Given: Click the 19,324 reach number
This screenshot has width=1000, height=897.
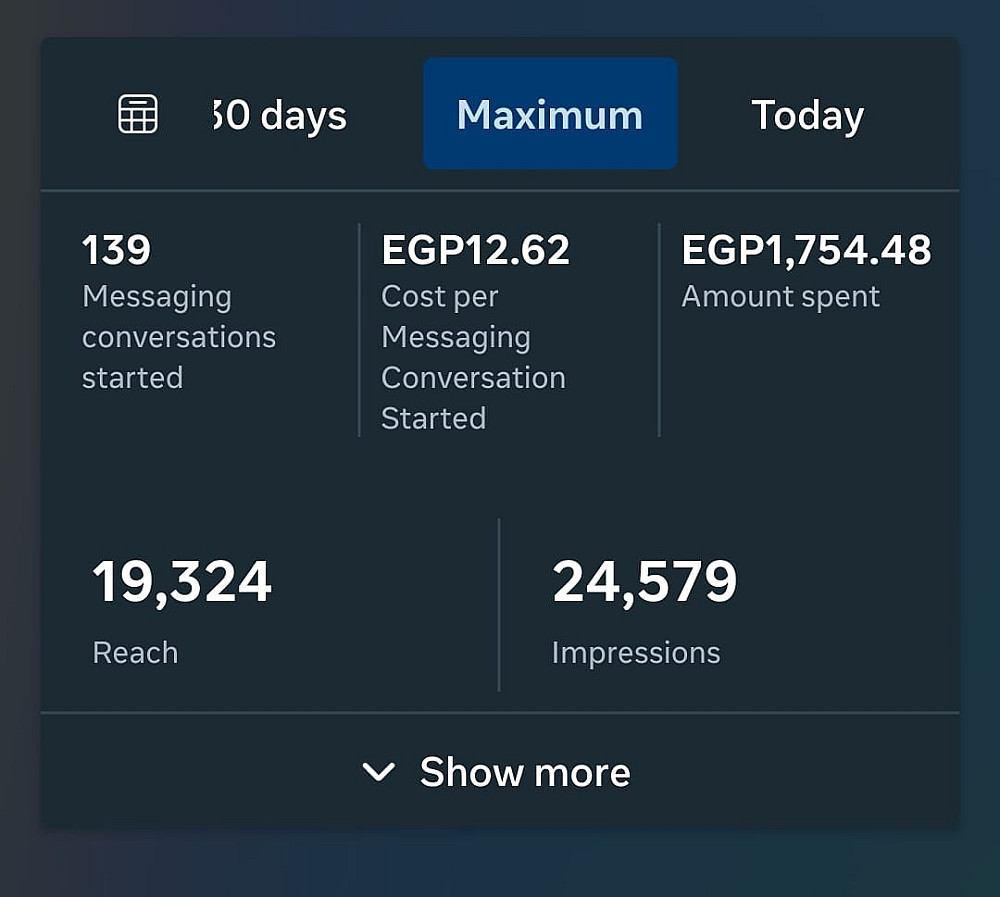Looking at the screenshot, I should (x=182, y=582).
